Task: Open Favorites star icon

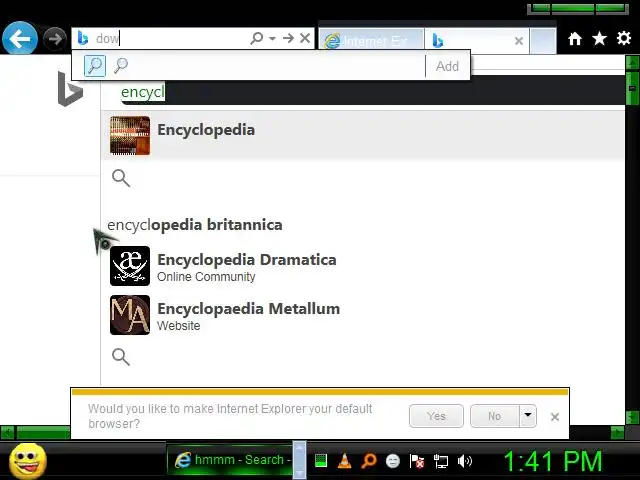Action: pyautogui.click(x=599, y=39)
